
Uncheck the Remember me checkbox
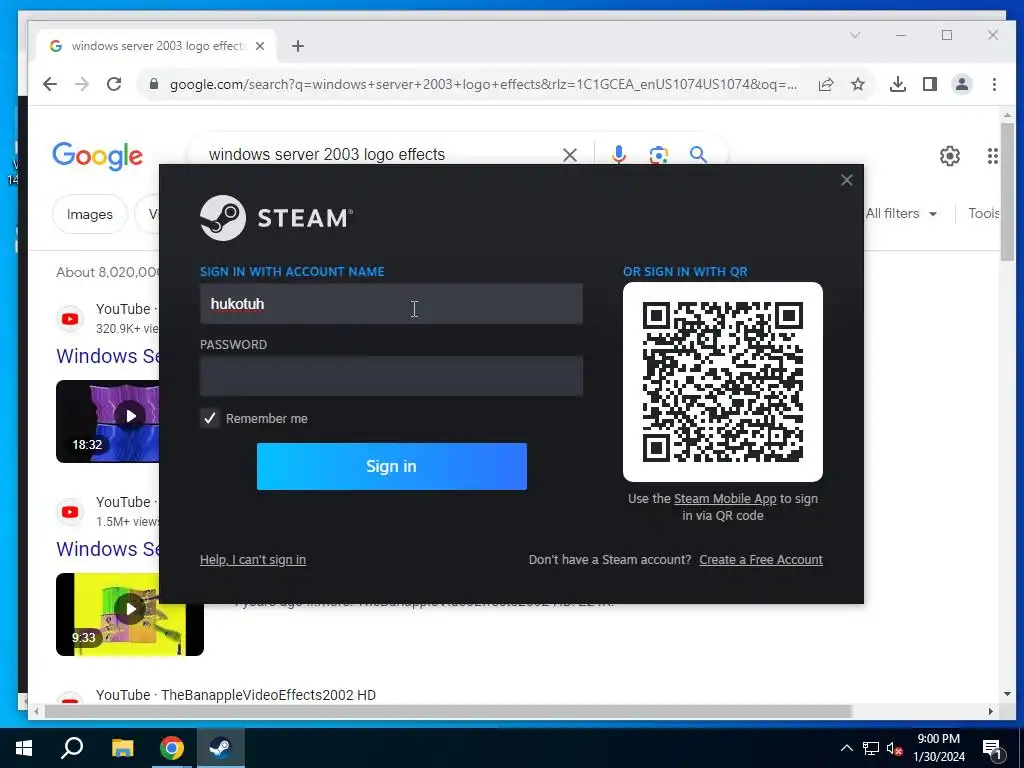[x=210, y=419]
